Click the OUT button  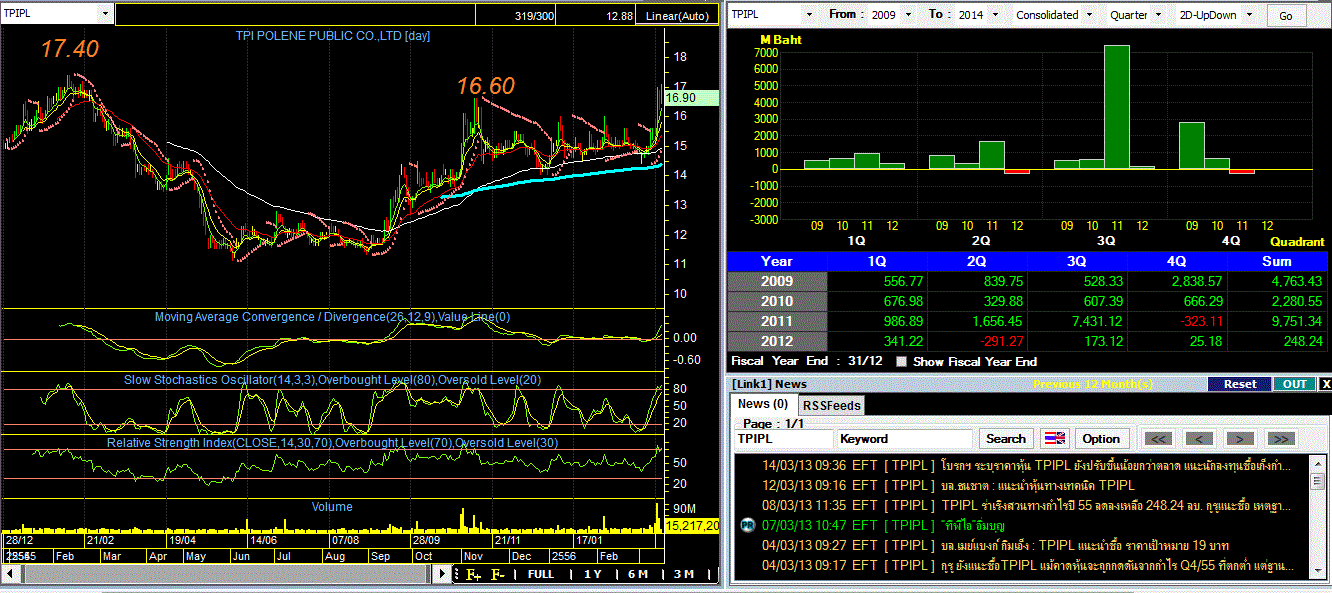1295,384
